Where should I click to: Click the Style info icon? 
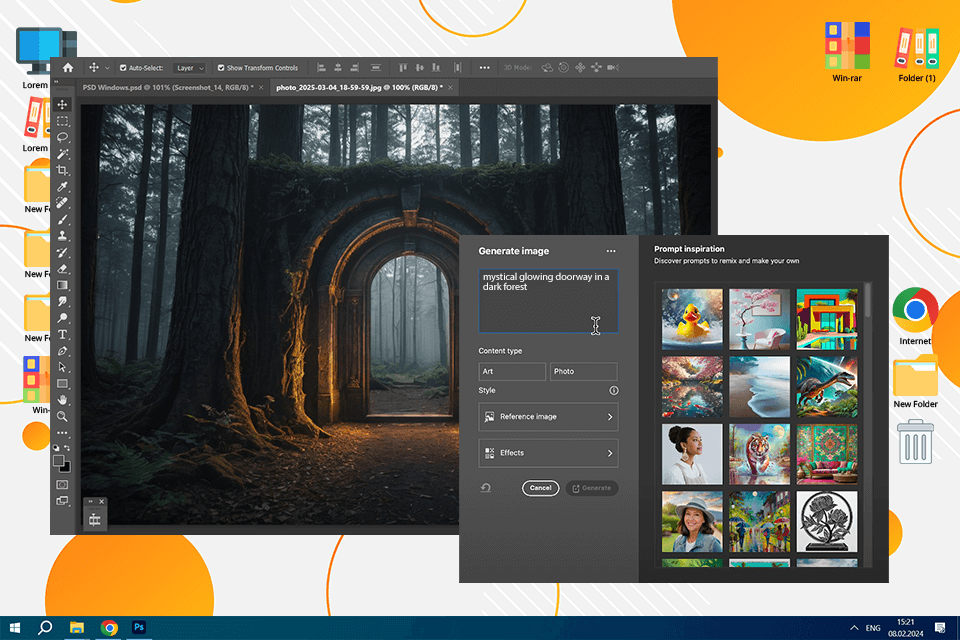[x=613, y=391]
